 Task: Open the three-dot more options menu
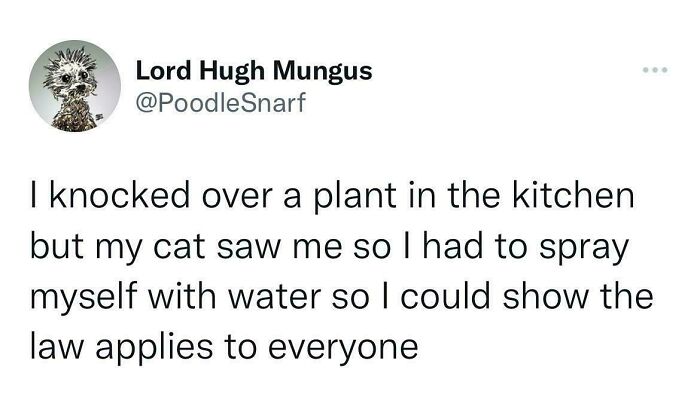[x=655, y=70]
